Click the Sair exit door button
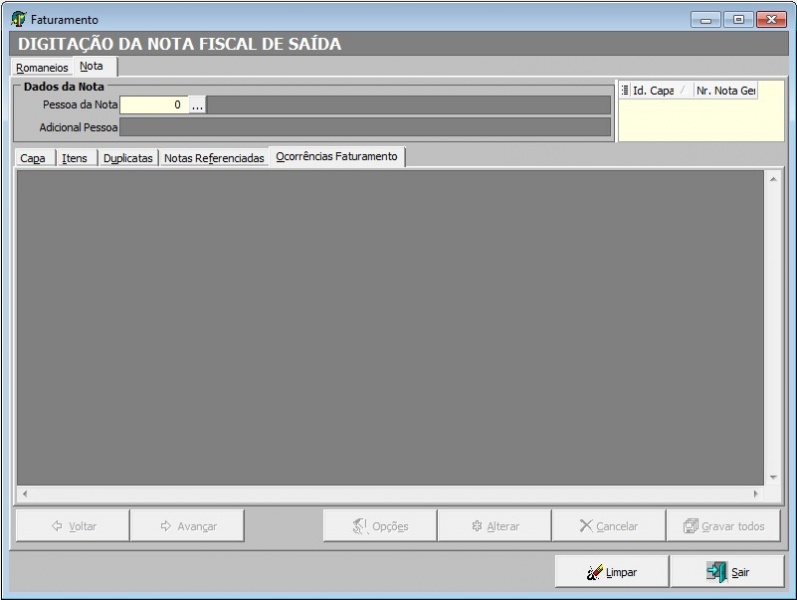 pos(727,572)
